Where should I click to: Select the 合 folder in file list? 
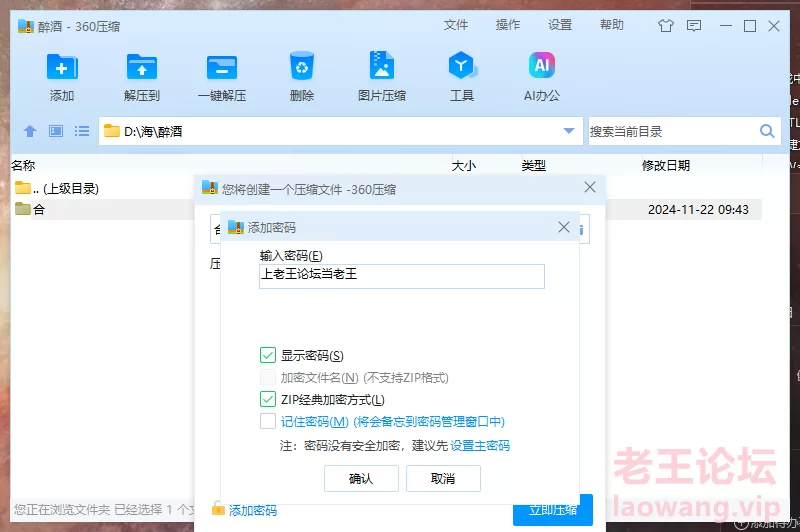[39, 210]
